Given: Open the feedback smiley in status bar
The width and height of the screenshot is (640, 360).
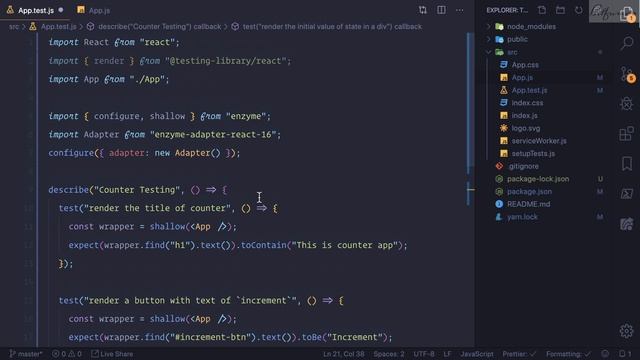Looking at the screenshot, I should pyautogui.click(x=605, y=354).
